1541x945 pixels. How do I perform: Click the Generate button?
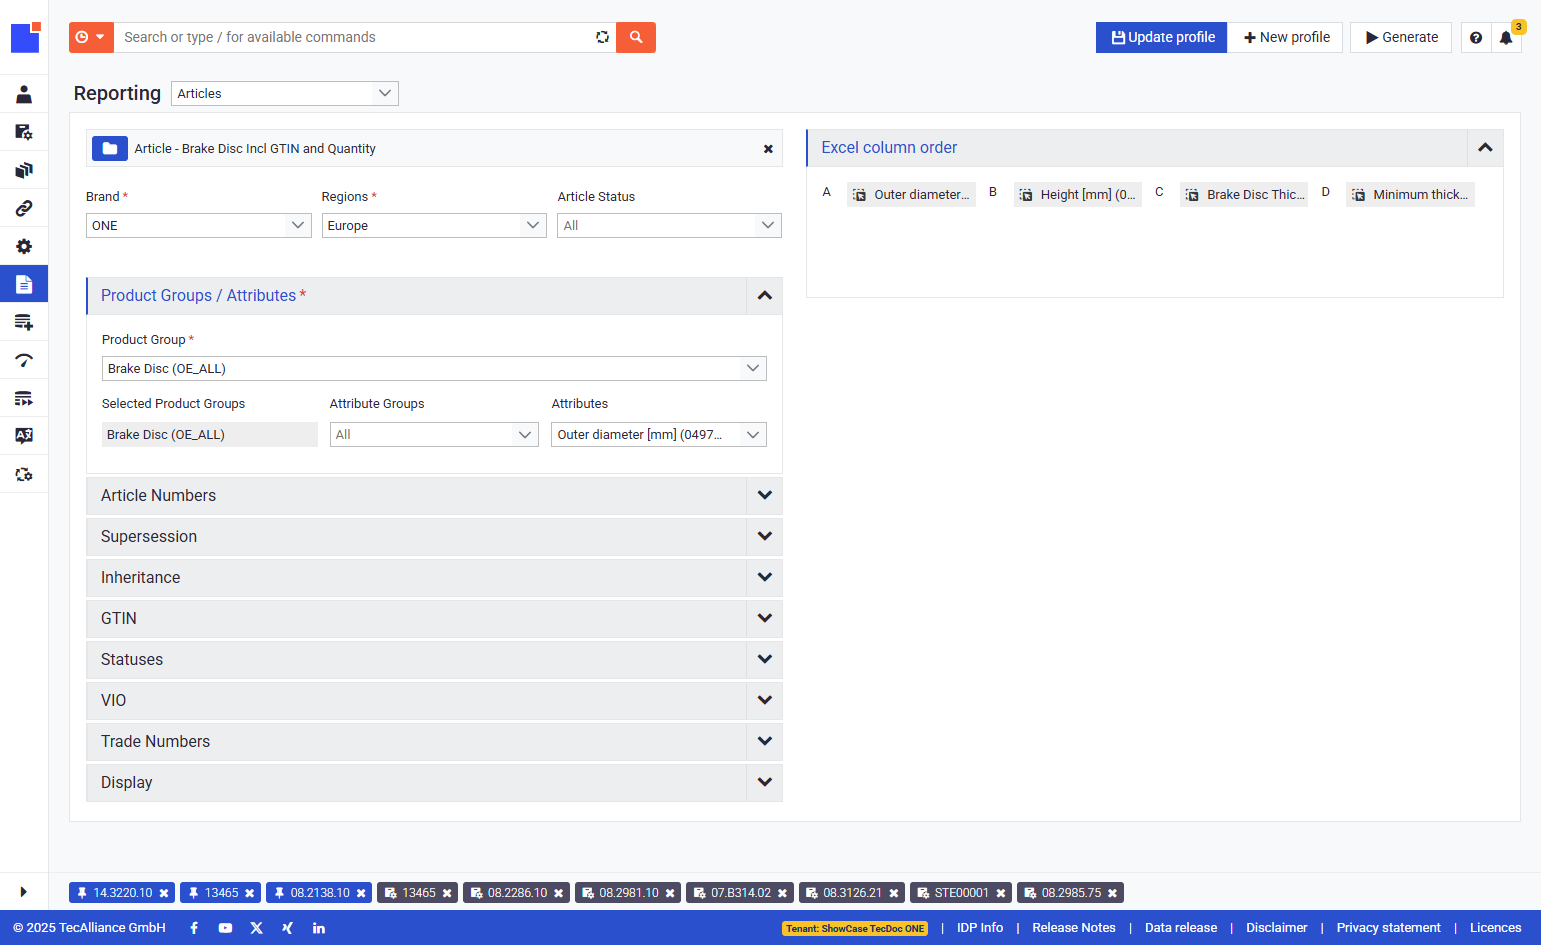(x=1401, y=37)
